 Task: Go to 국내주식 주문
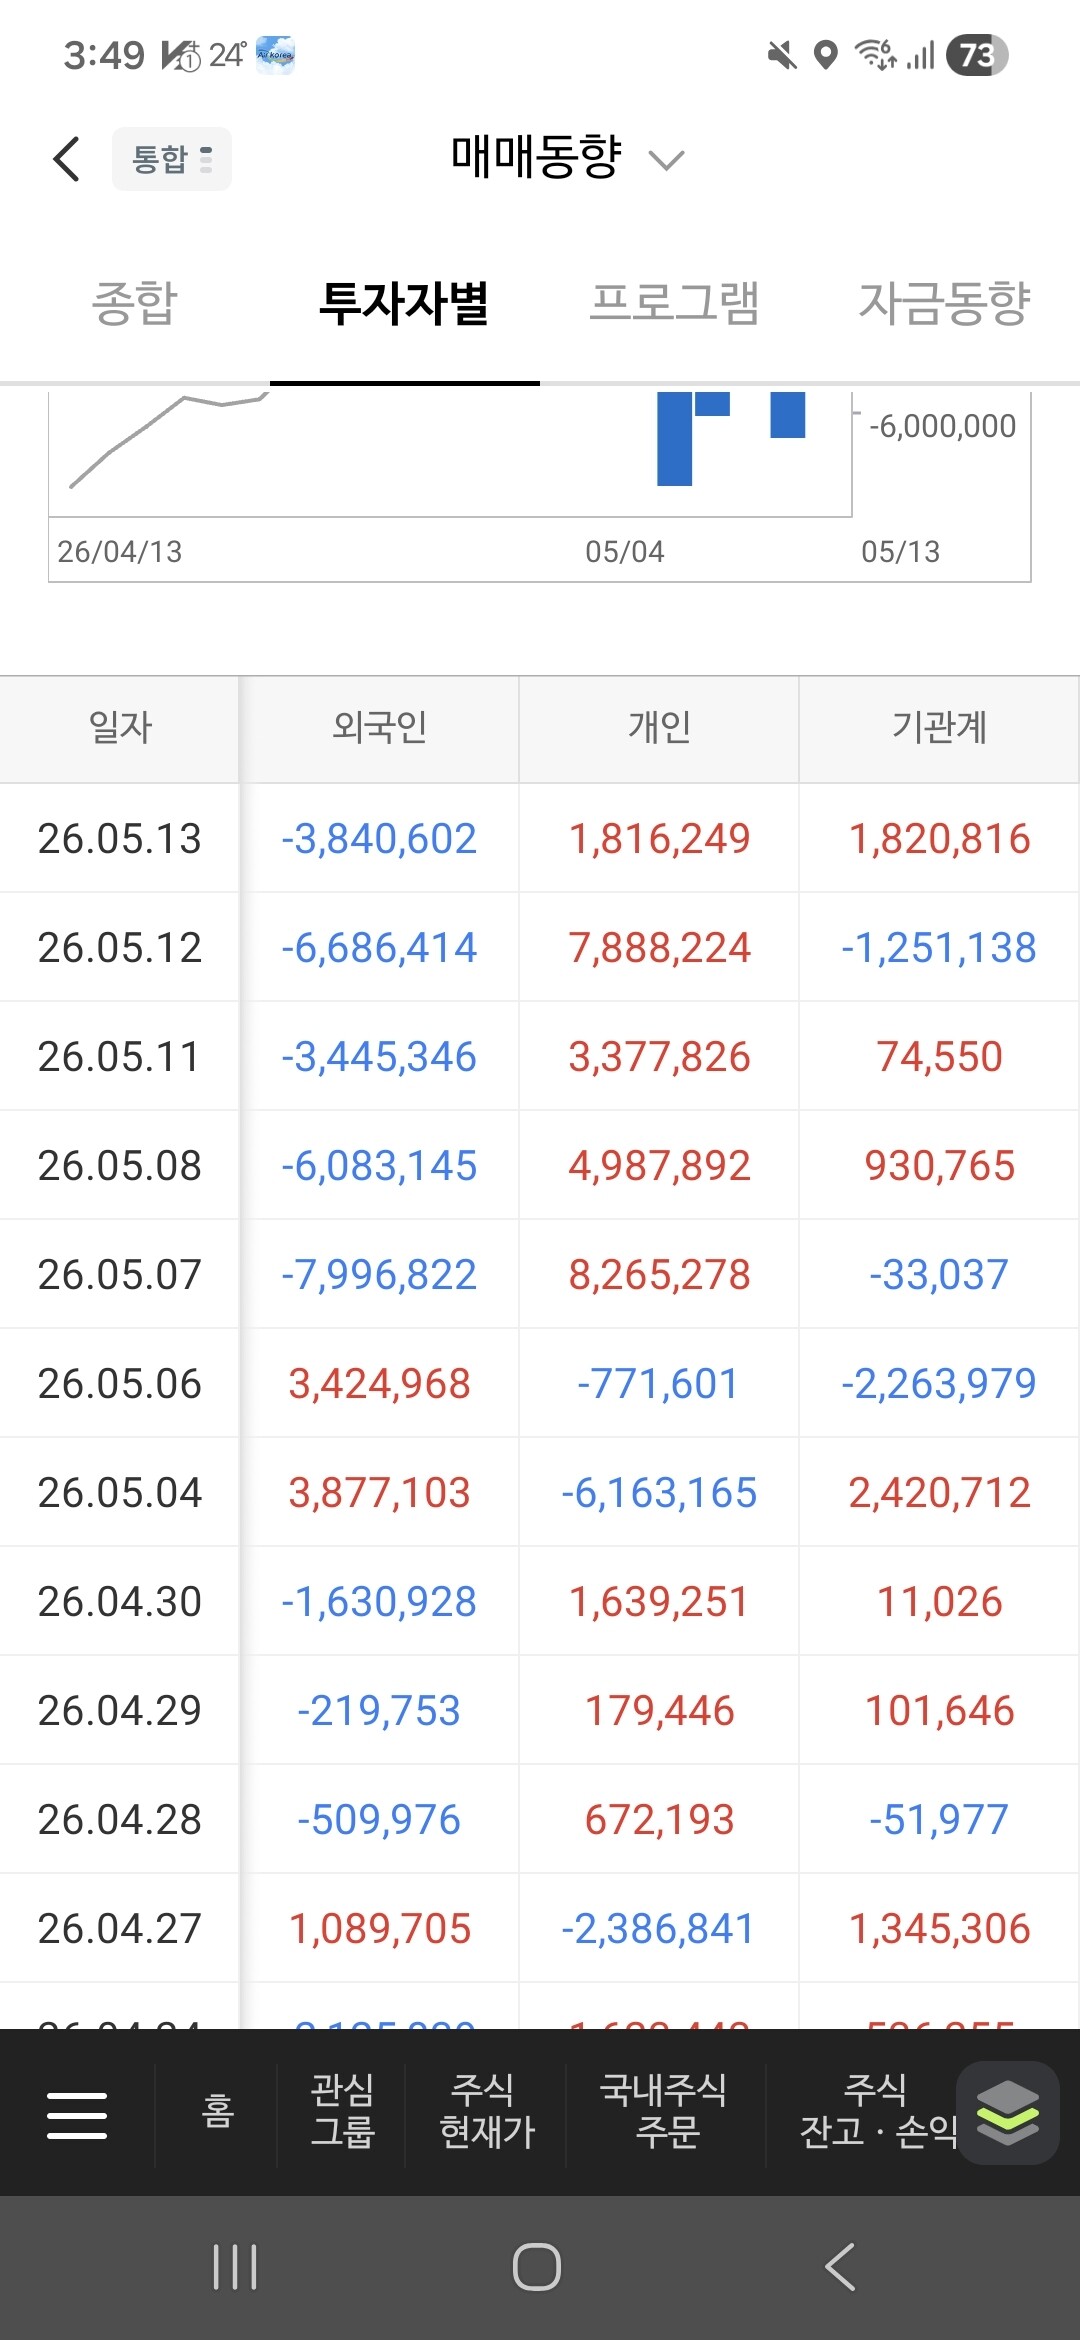[x=664, y=2111]
